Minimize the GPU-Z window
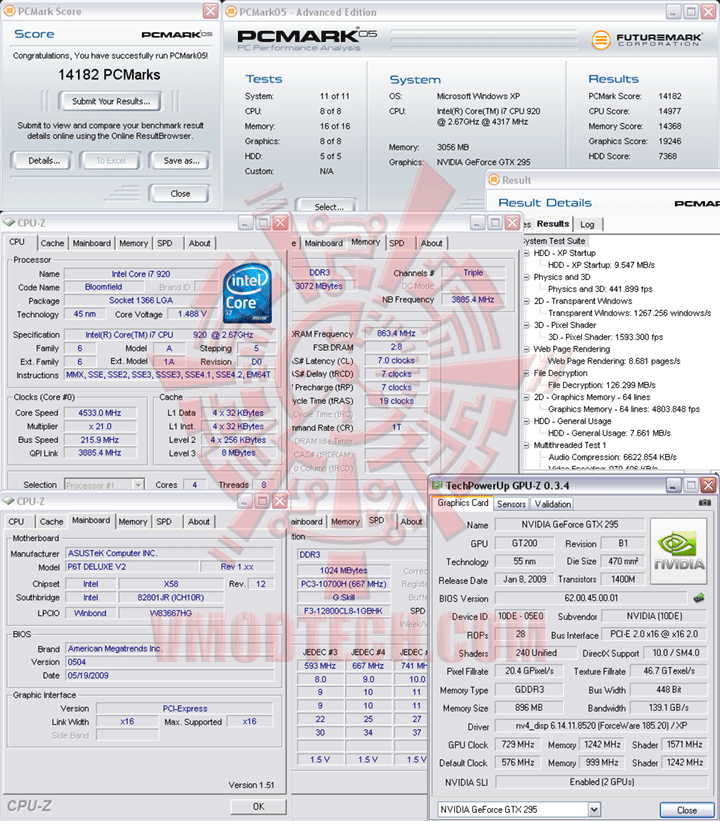 [673, 485]
